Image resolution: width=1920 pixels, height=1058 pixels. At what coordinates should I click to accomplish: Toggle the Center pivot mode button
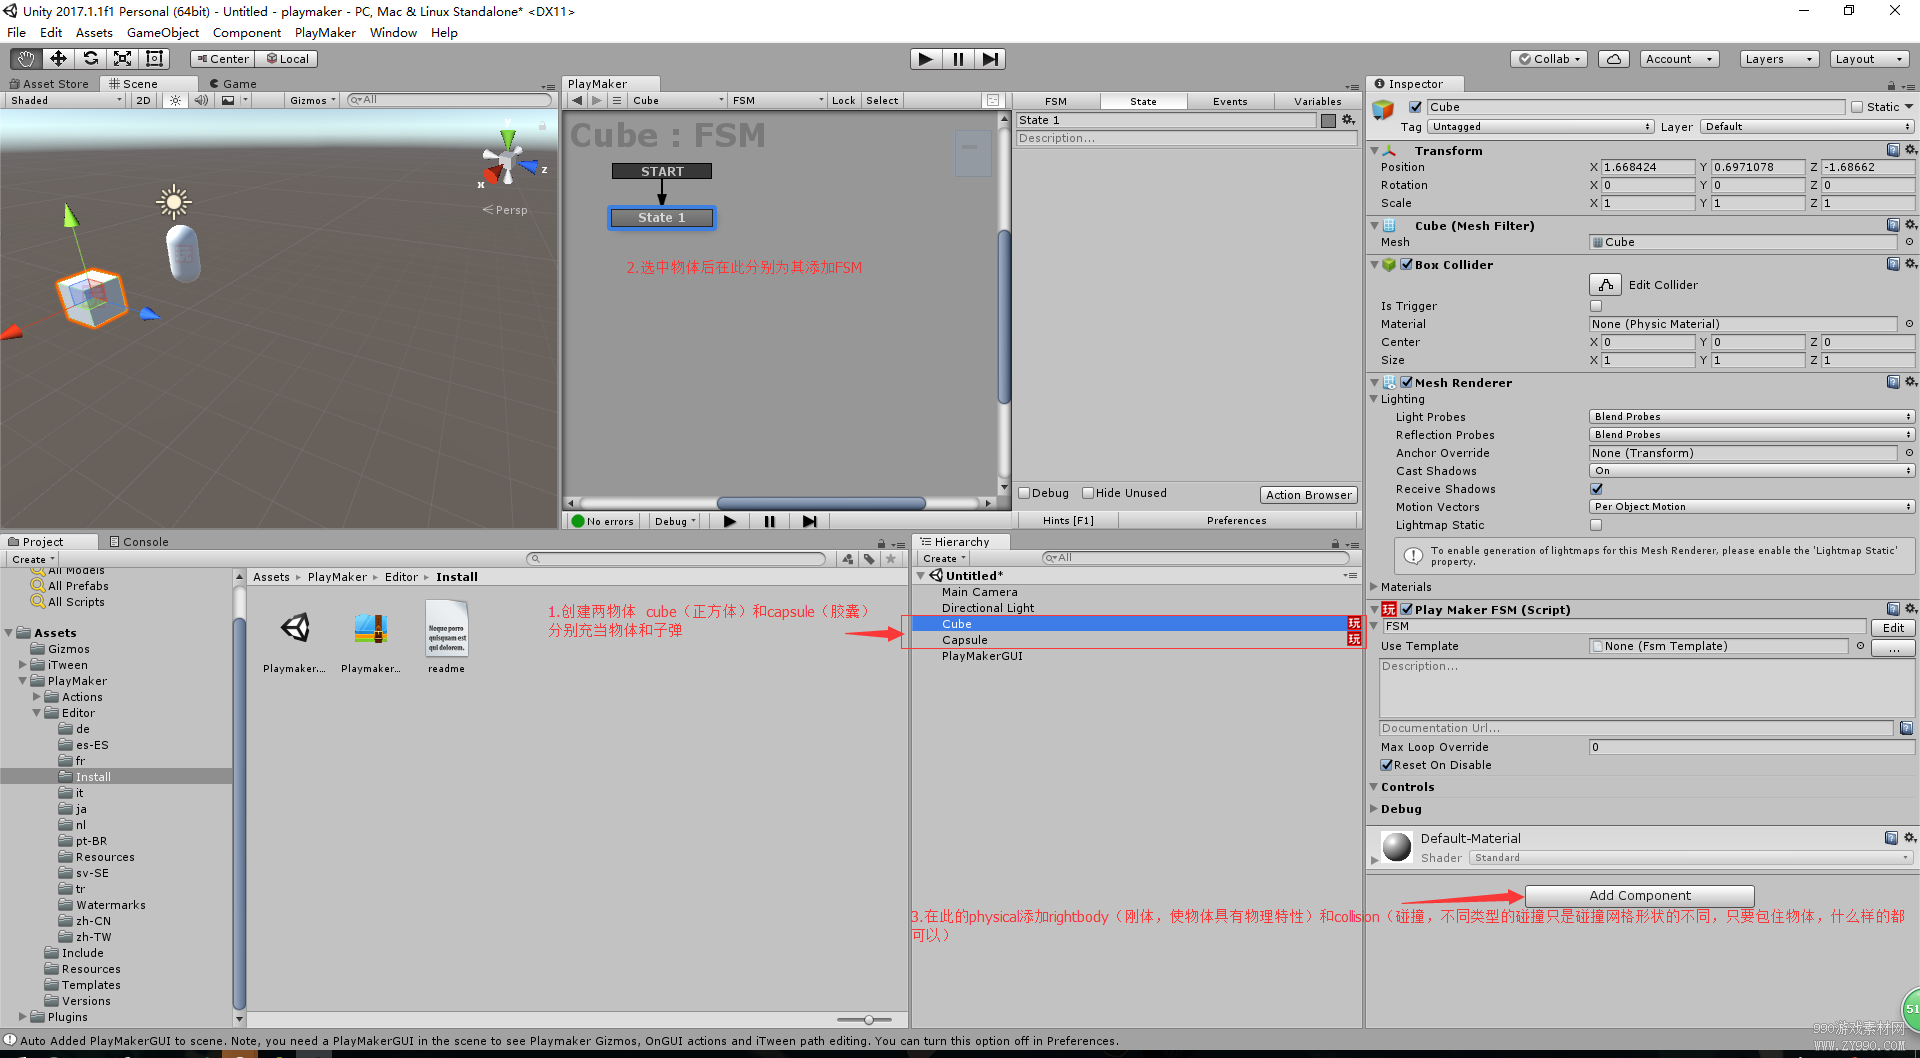pyautogui.click(x=224, y=59)
